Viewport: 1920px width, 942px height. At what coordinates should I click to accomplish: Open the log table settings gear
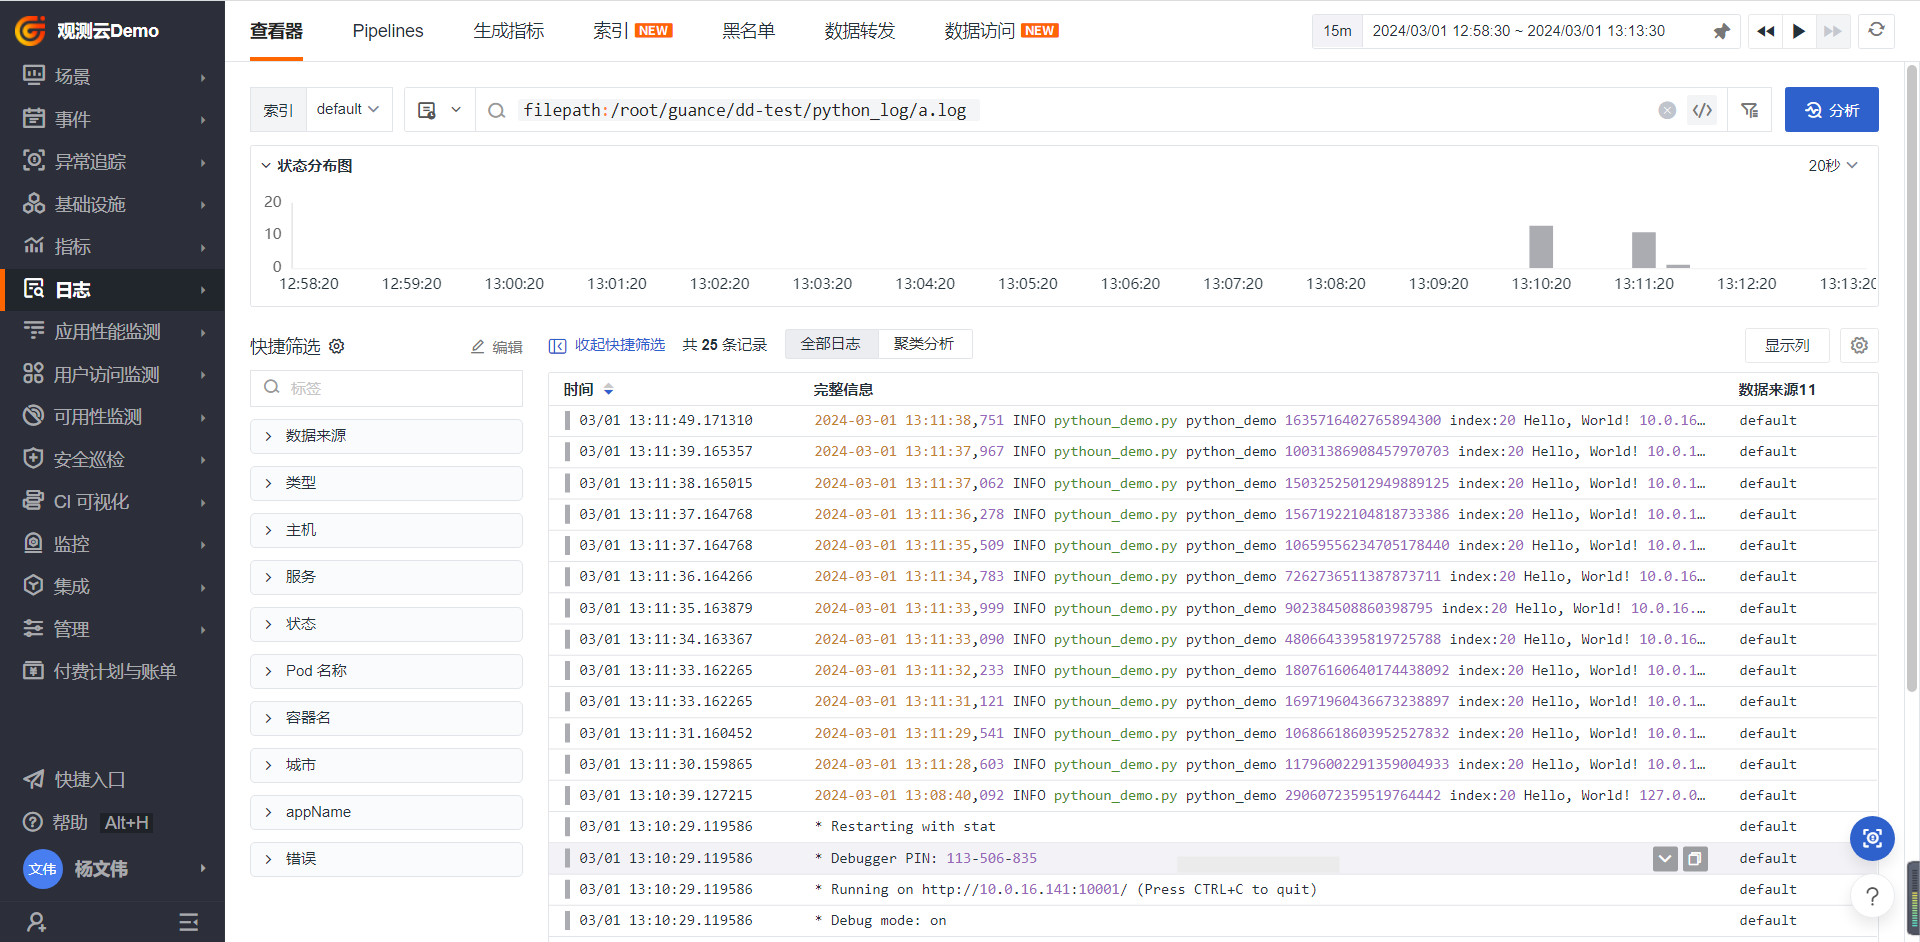pyautogui.click(x=1859, y=345)
